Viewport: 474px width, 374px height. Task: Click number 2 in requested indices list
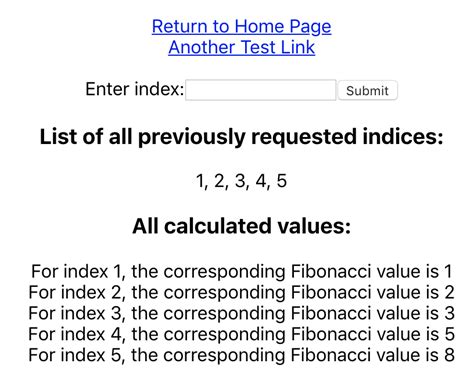point(220,181)
